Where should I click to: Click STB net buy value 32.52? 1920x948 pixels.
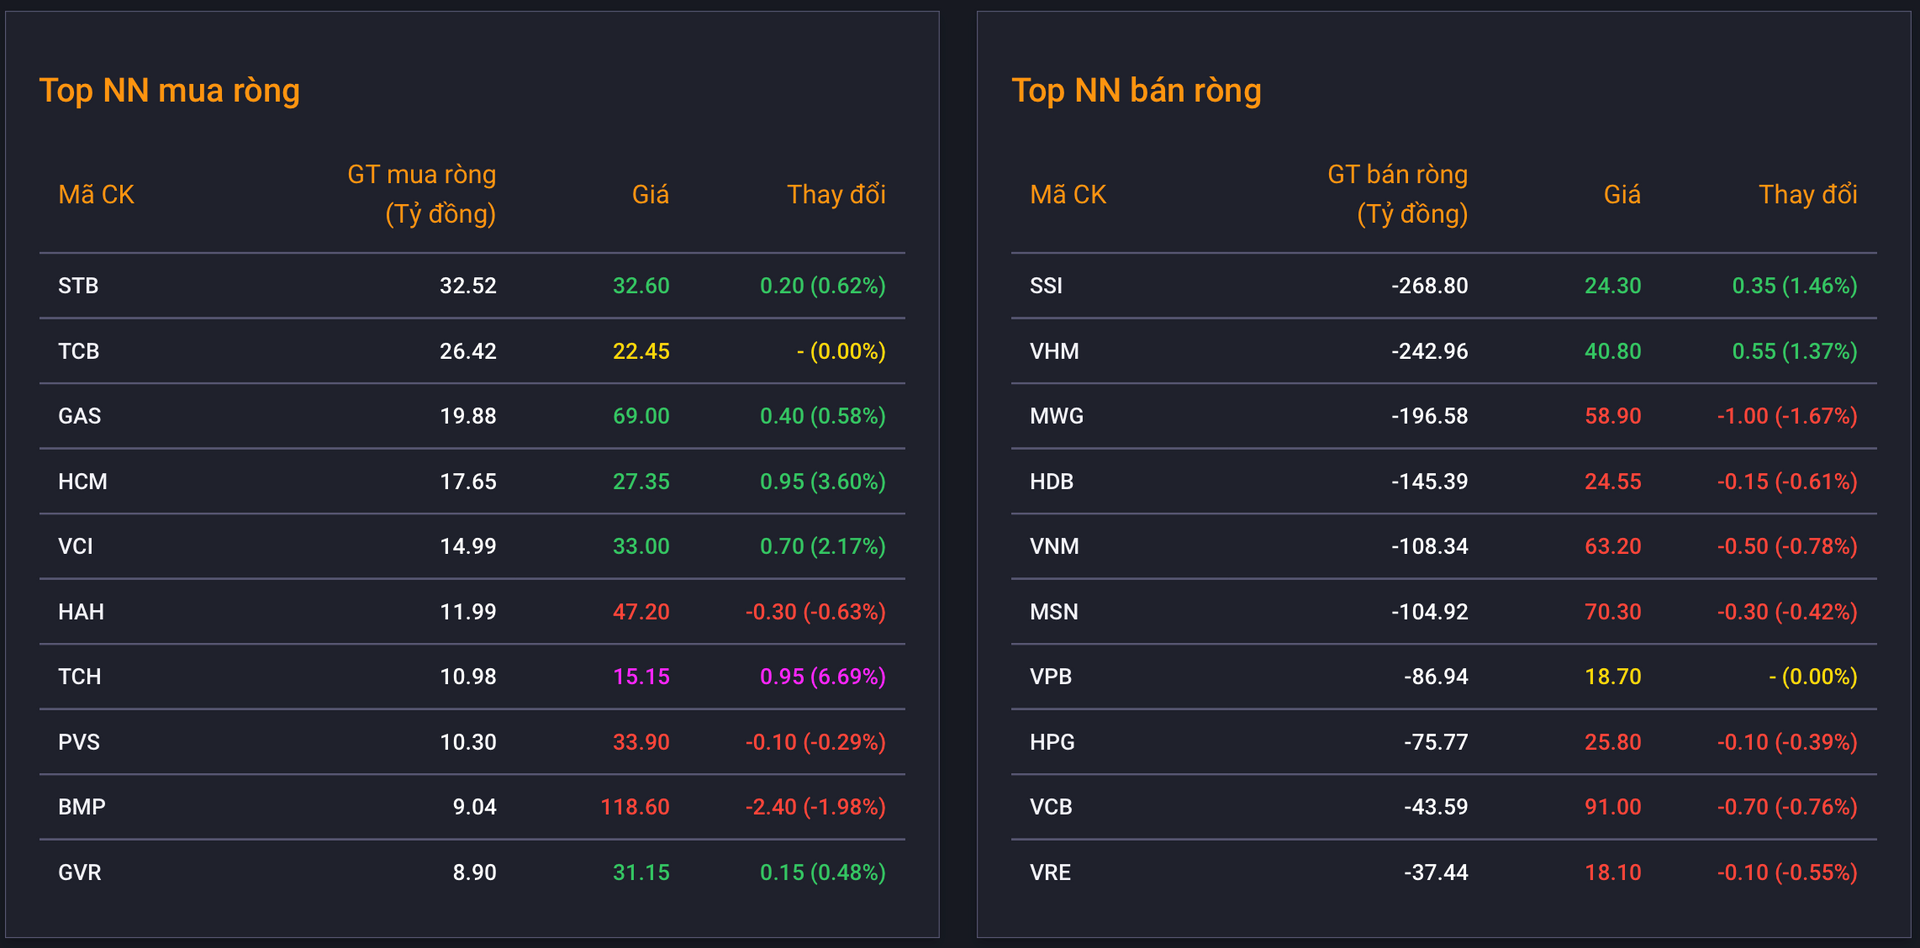(468, 286)
